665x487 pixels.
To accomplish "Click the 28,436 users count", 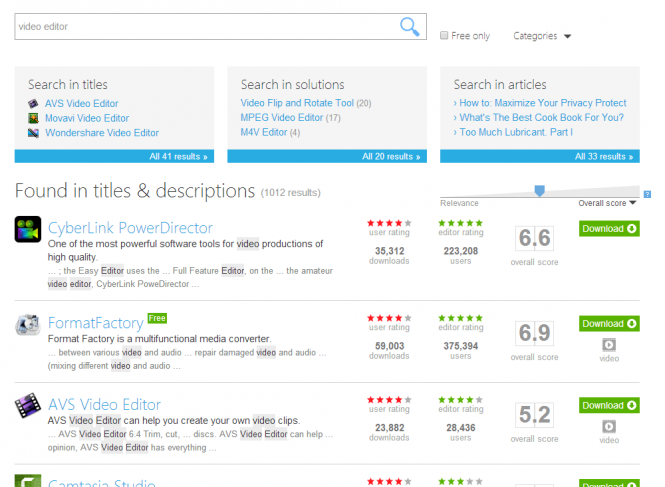I will [x=461, y=428].
